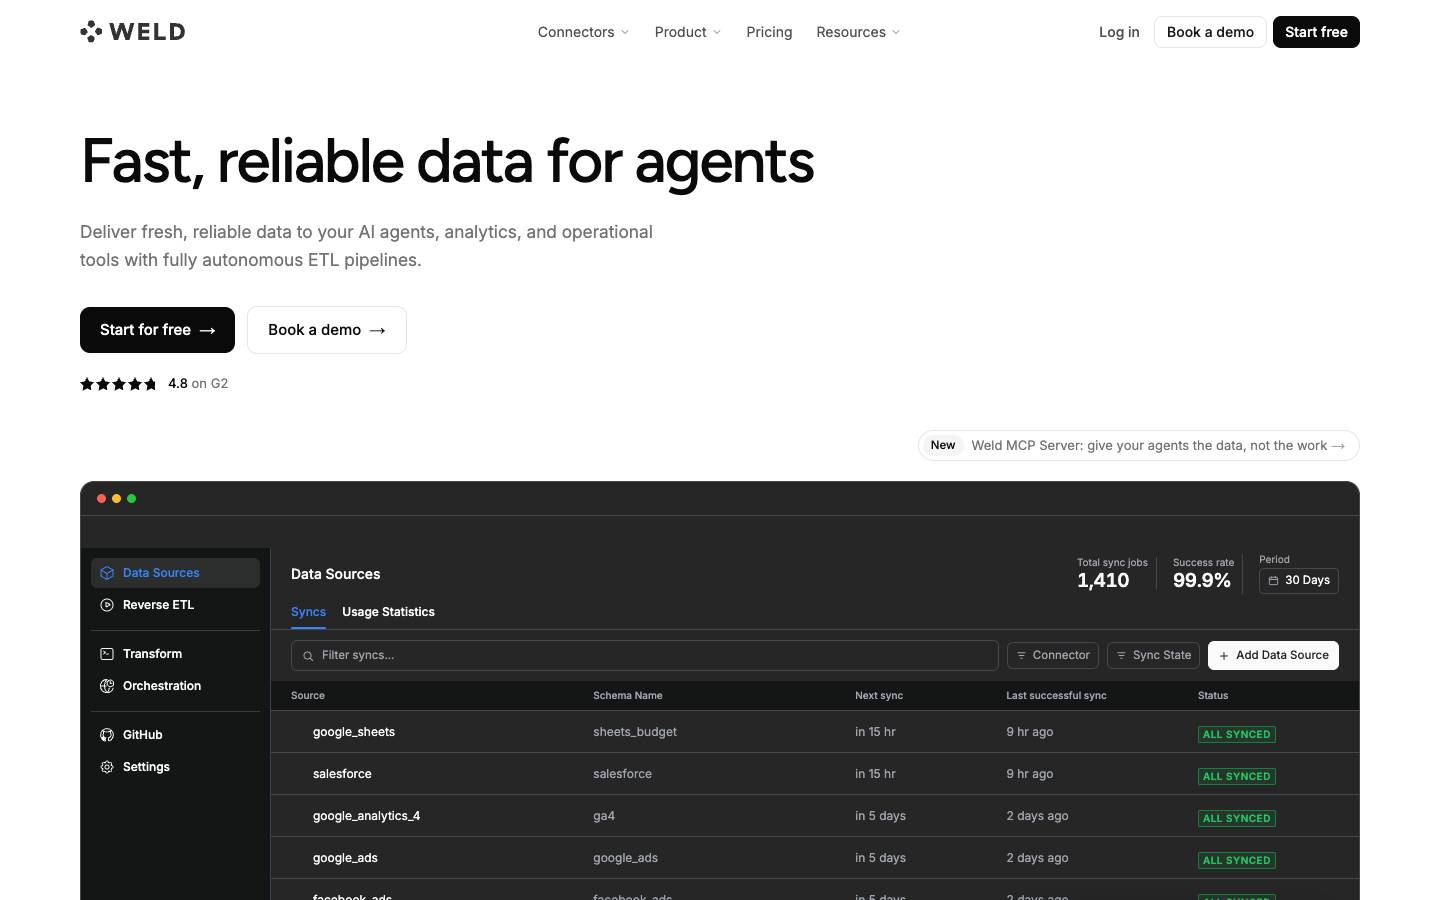This screenshot has height=900, width=1440.
Task: Open Settings in the sidebar
Action: (175, 767)
